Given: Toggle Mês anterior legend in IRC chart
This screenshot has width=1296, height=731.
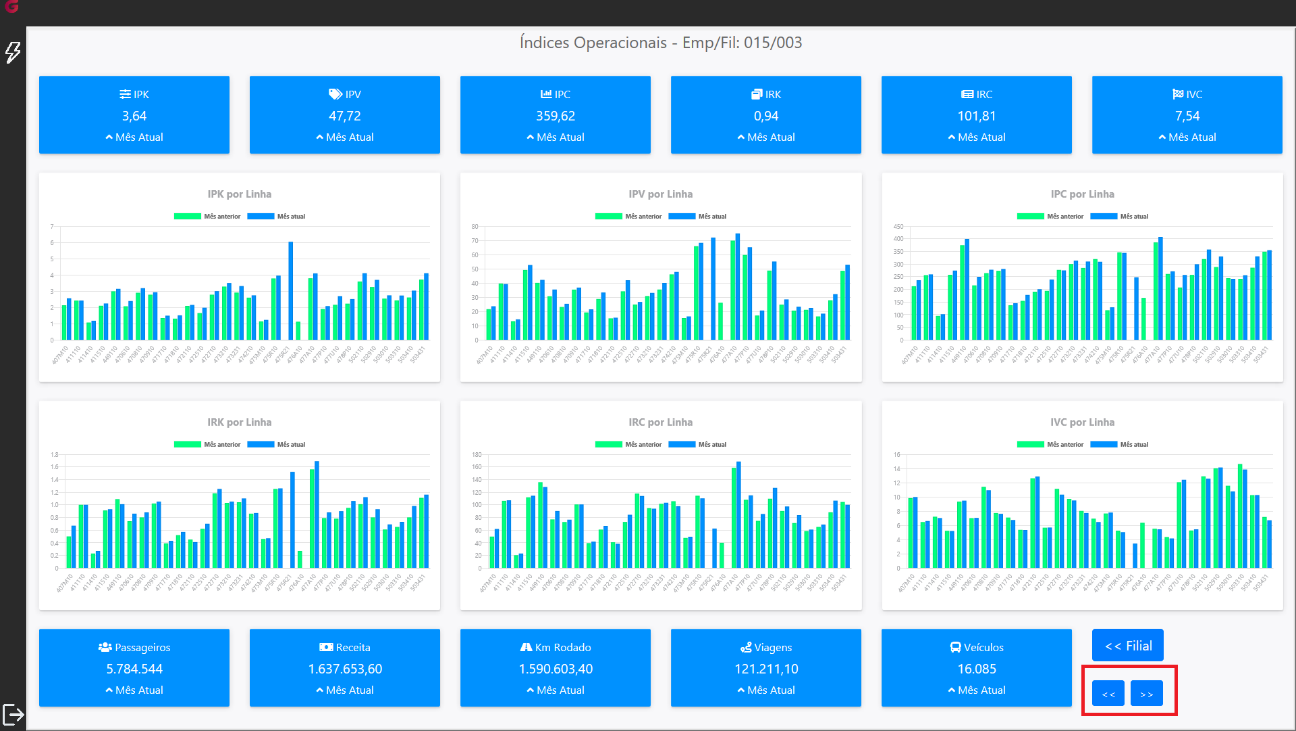Looking at the screenshot, I should (628, 444).
